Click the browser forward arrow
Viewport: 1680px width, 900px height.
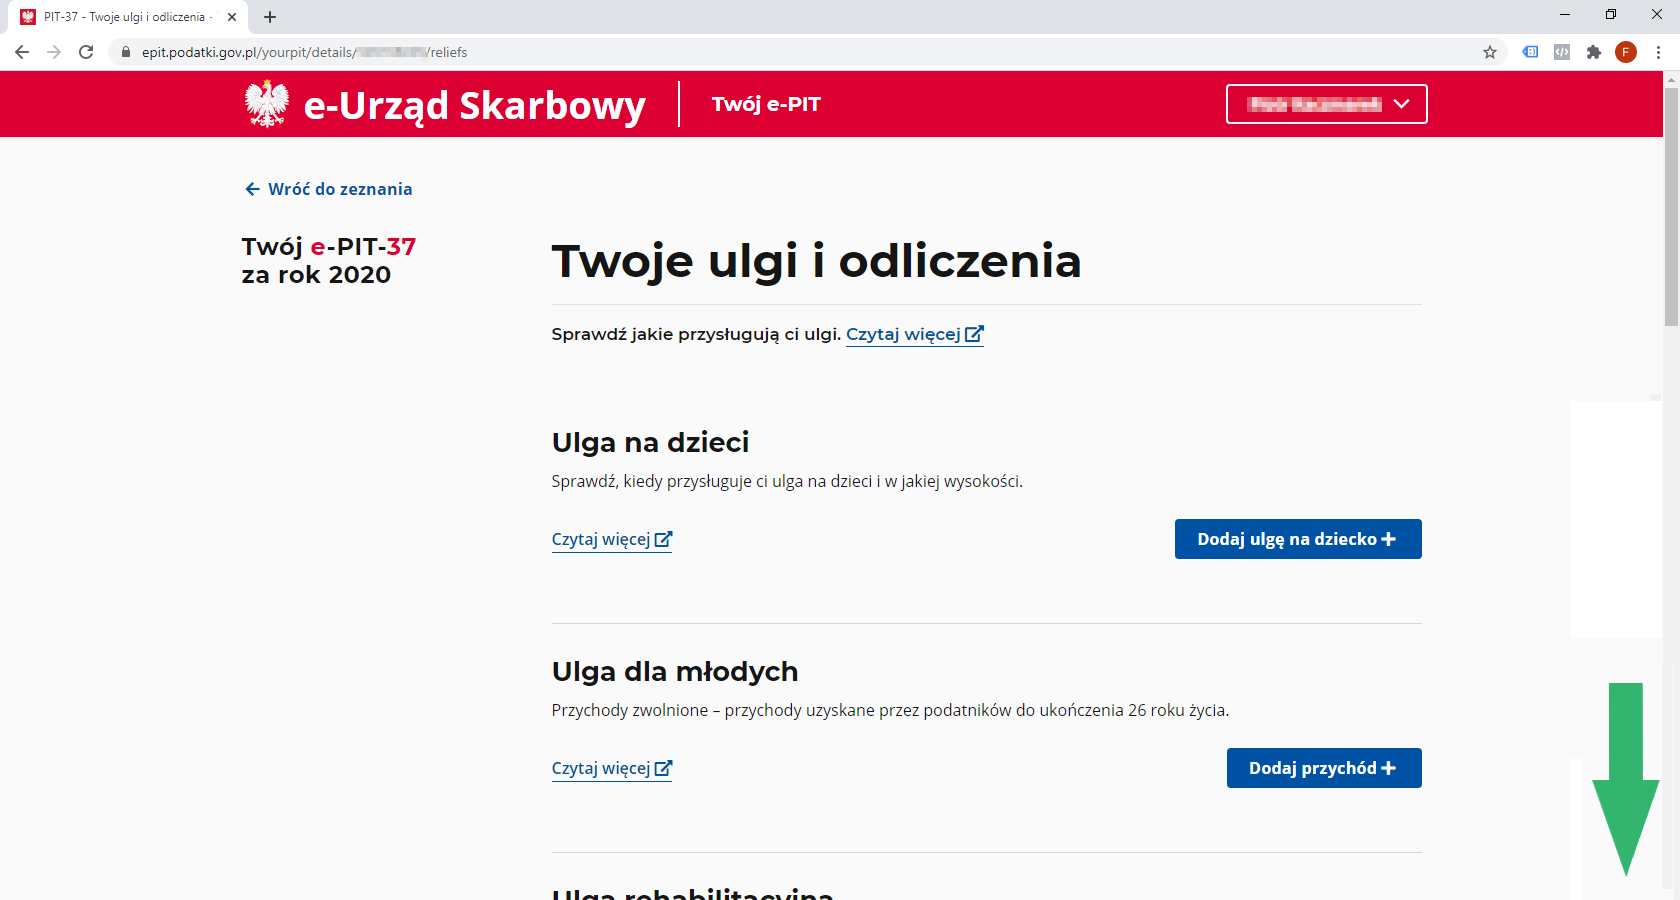[x=54, y=52]
